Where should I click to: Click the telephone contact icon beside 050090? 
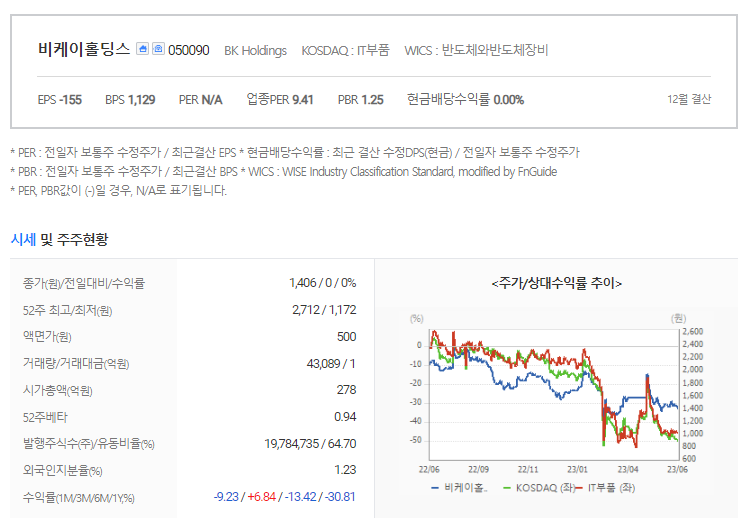[x=158, y=48]
